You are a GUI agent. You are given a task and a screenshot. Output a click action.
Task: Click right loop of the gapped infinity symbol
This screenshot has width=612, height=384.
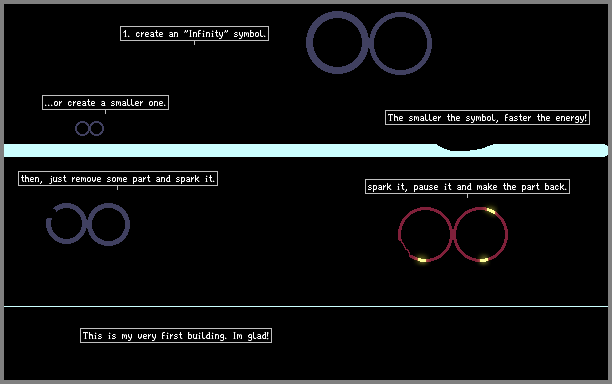coord(108,224)
